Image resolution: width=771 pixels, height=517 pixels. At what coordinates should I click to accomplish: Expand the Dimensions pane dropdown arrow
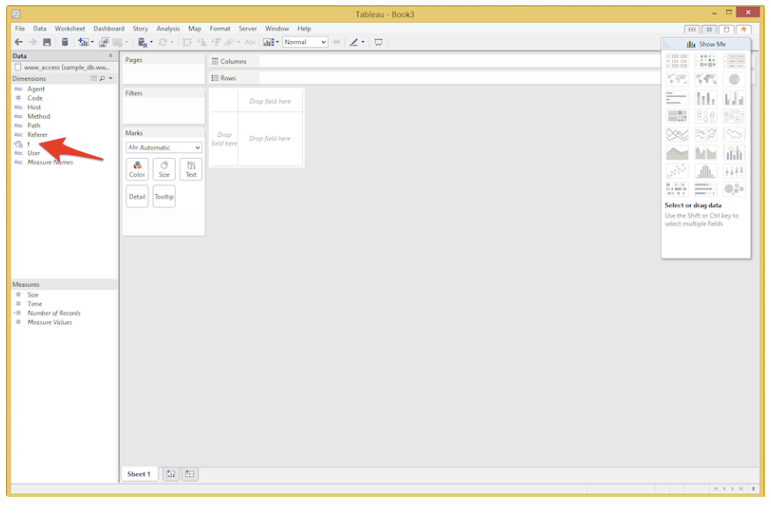(111, 78)
